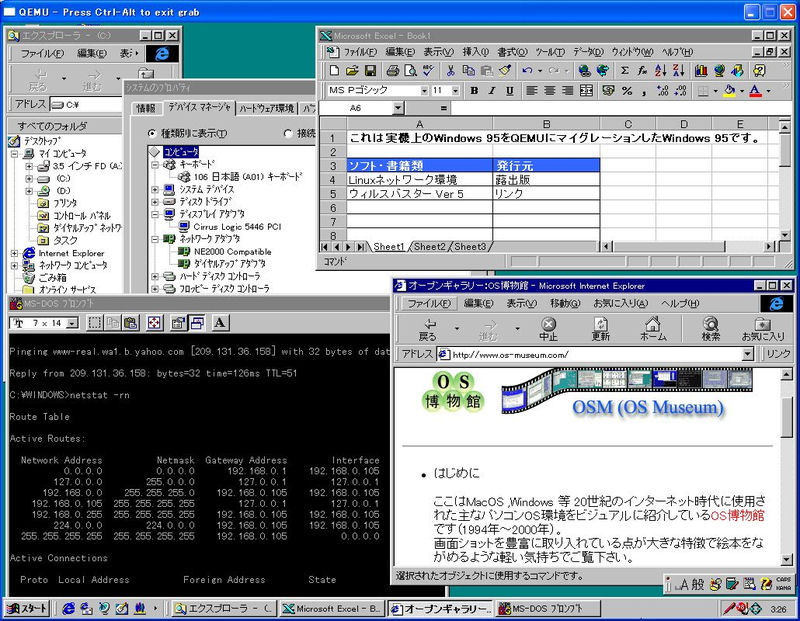Open the MS-DOS font size 7 x 14 dropdown
The image size is (800, 621).
[72, 323]
